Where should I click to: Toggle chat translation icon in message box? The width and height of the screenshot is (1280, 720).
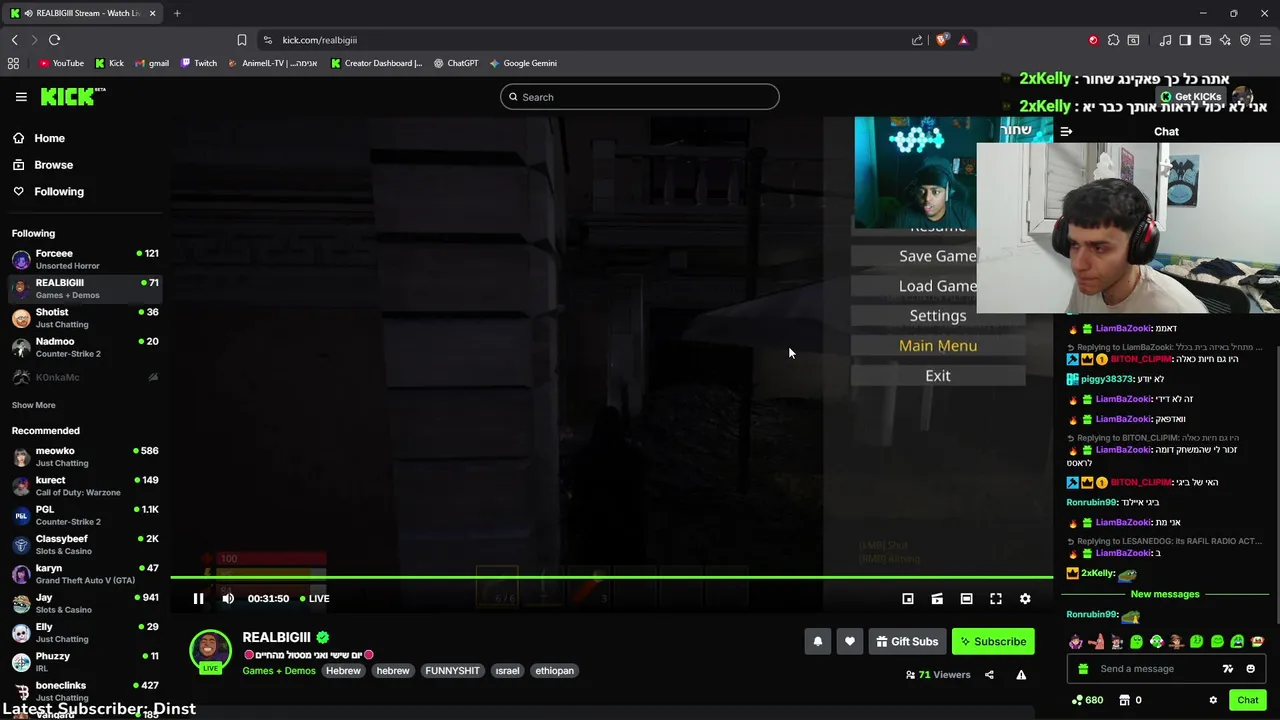click(1228, 669)
